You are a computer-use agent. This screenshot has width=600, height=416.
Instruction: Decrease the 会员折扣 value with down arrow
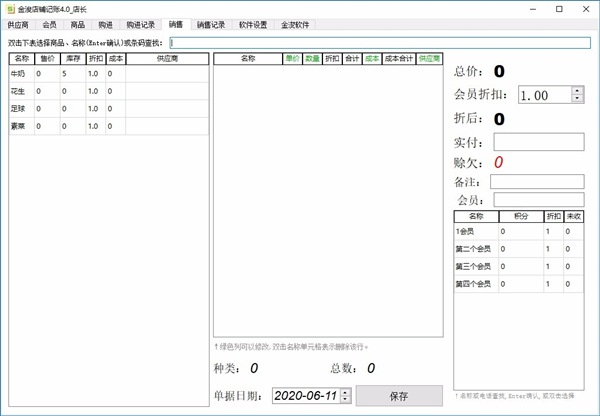coord(577,99)
